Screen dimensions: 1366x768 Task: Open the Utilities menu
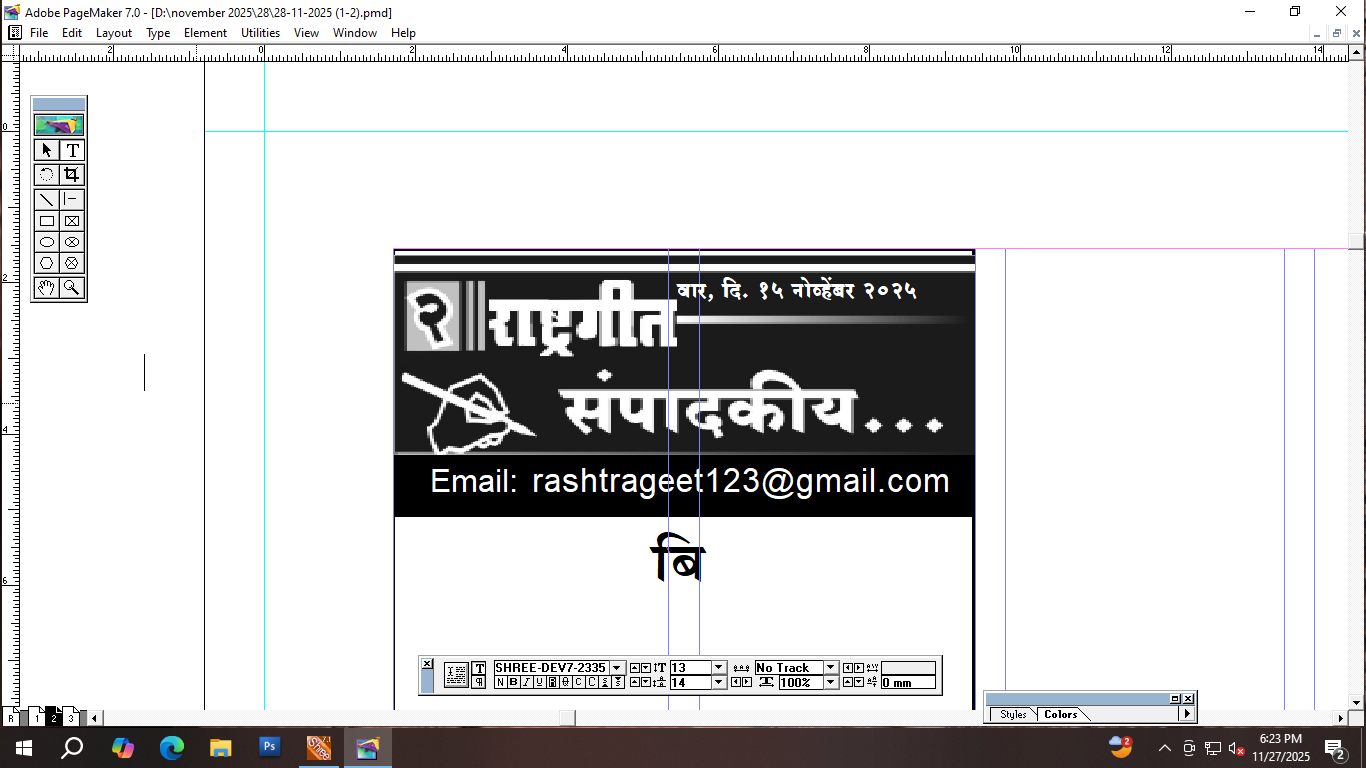[261, 33]
